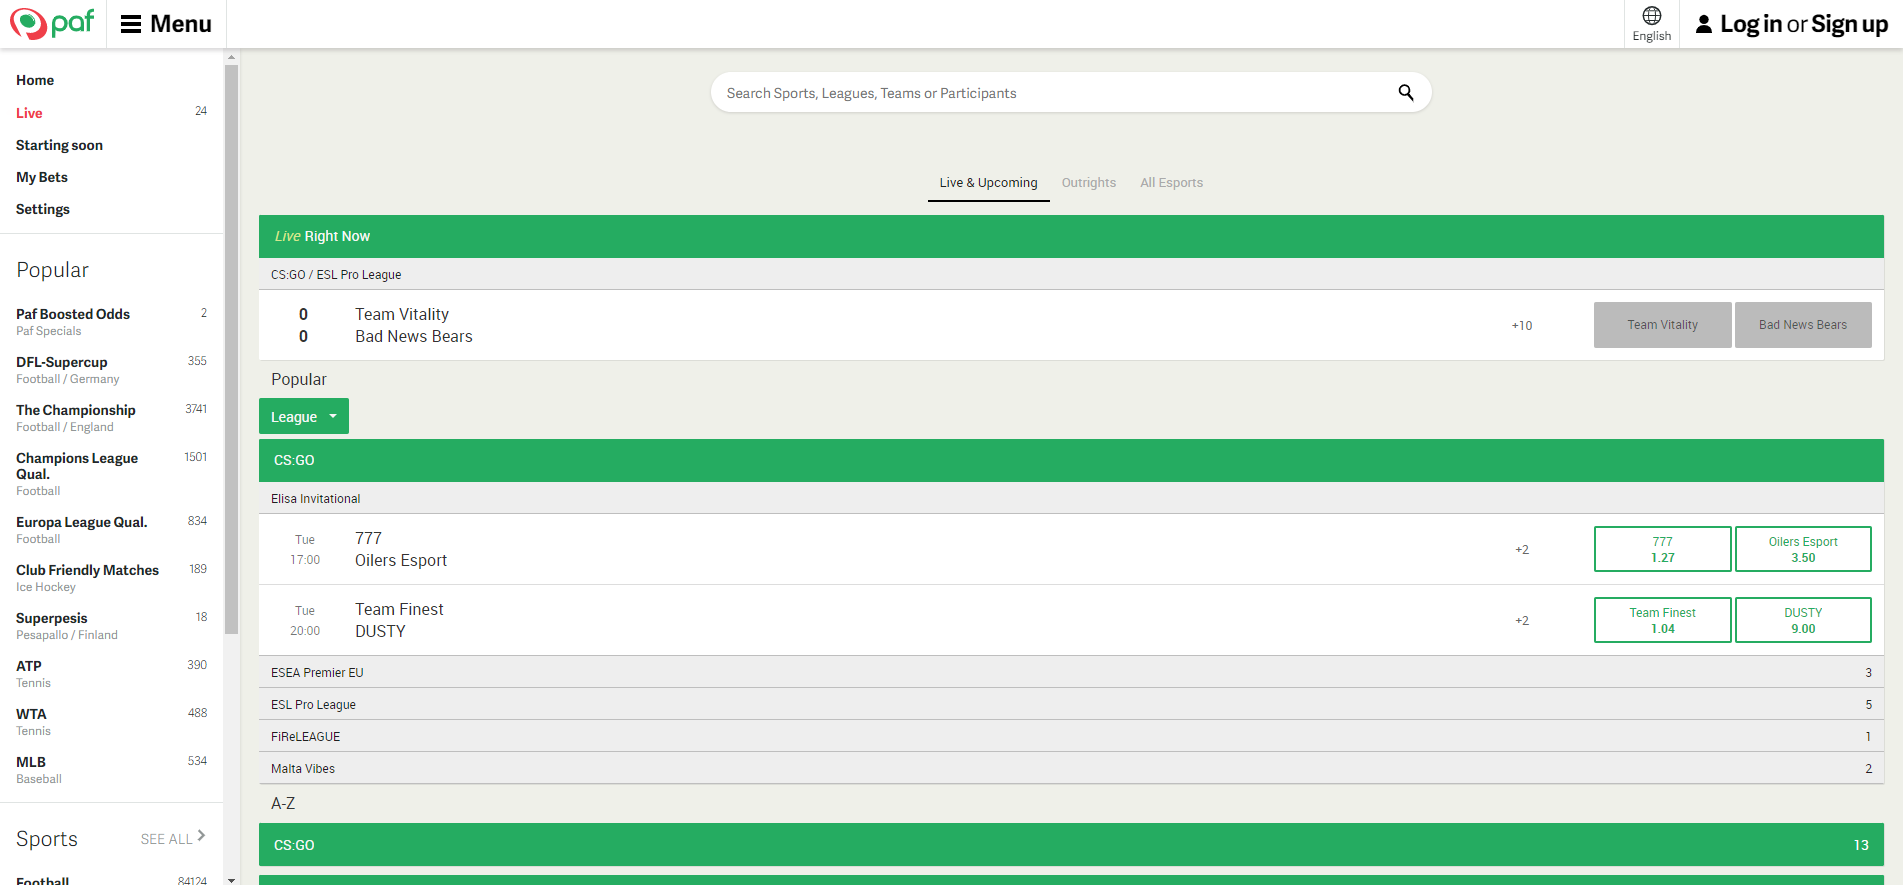Bet on DUSTY at 9.00
This screenshot has height=885, width=1903.
click(1803, 620)
